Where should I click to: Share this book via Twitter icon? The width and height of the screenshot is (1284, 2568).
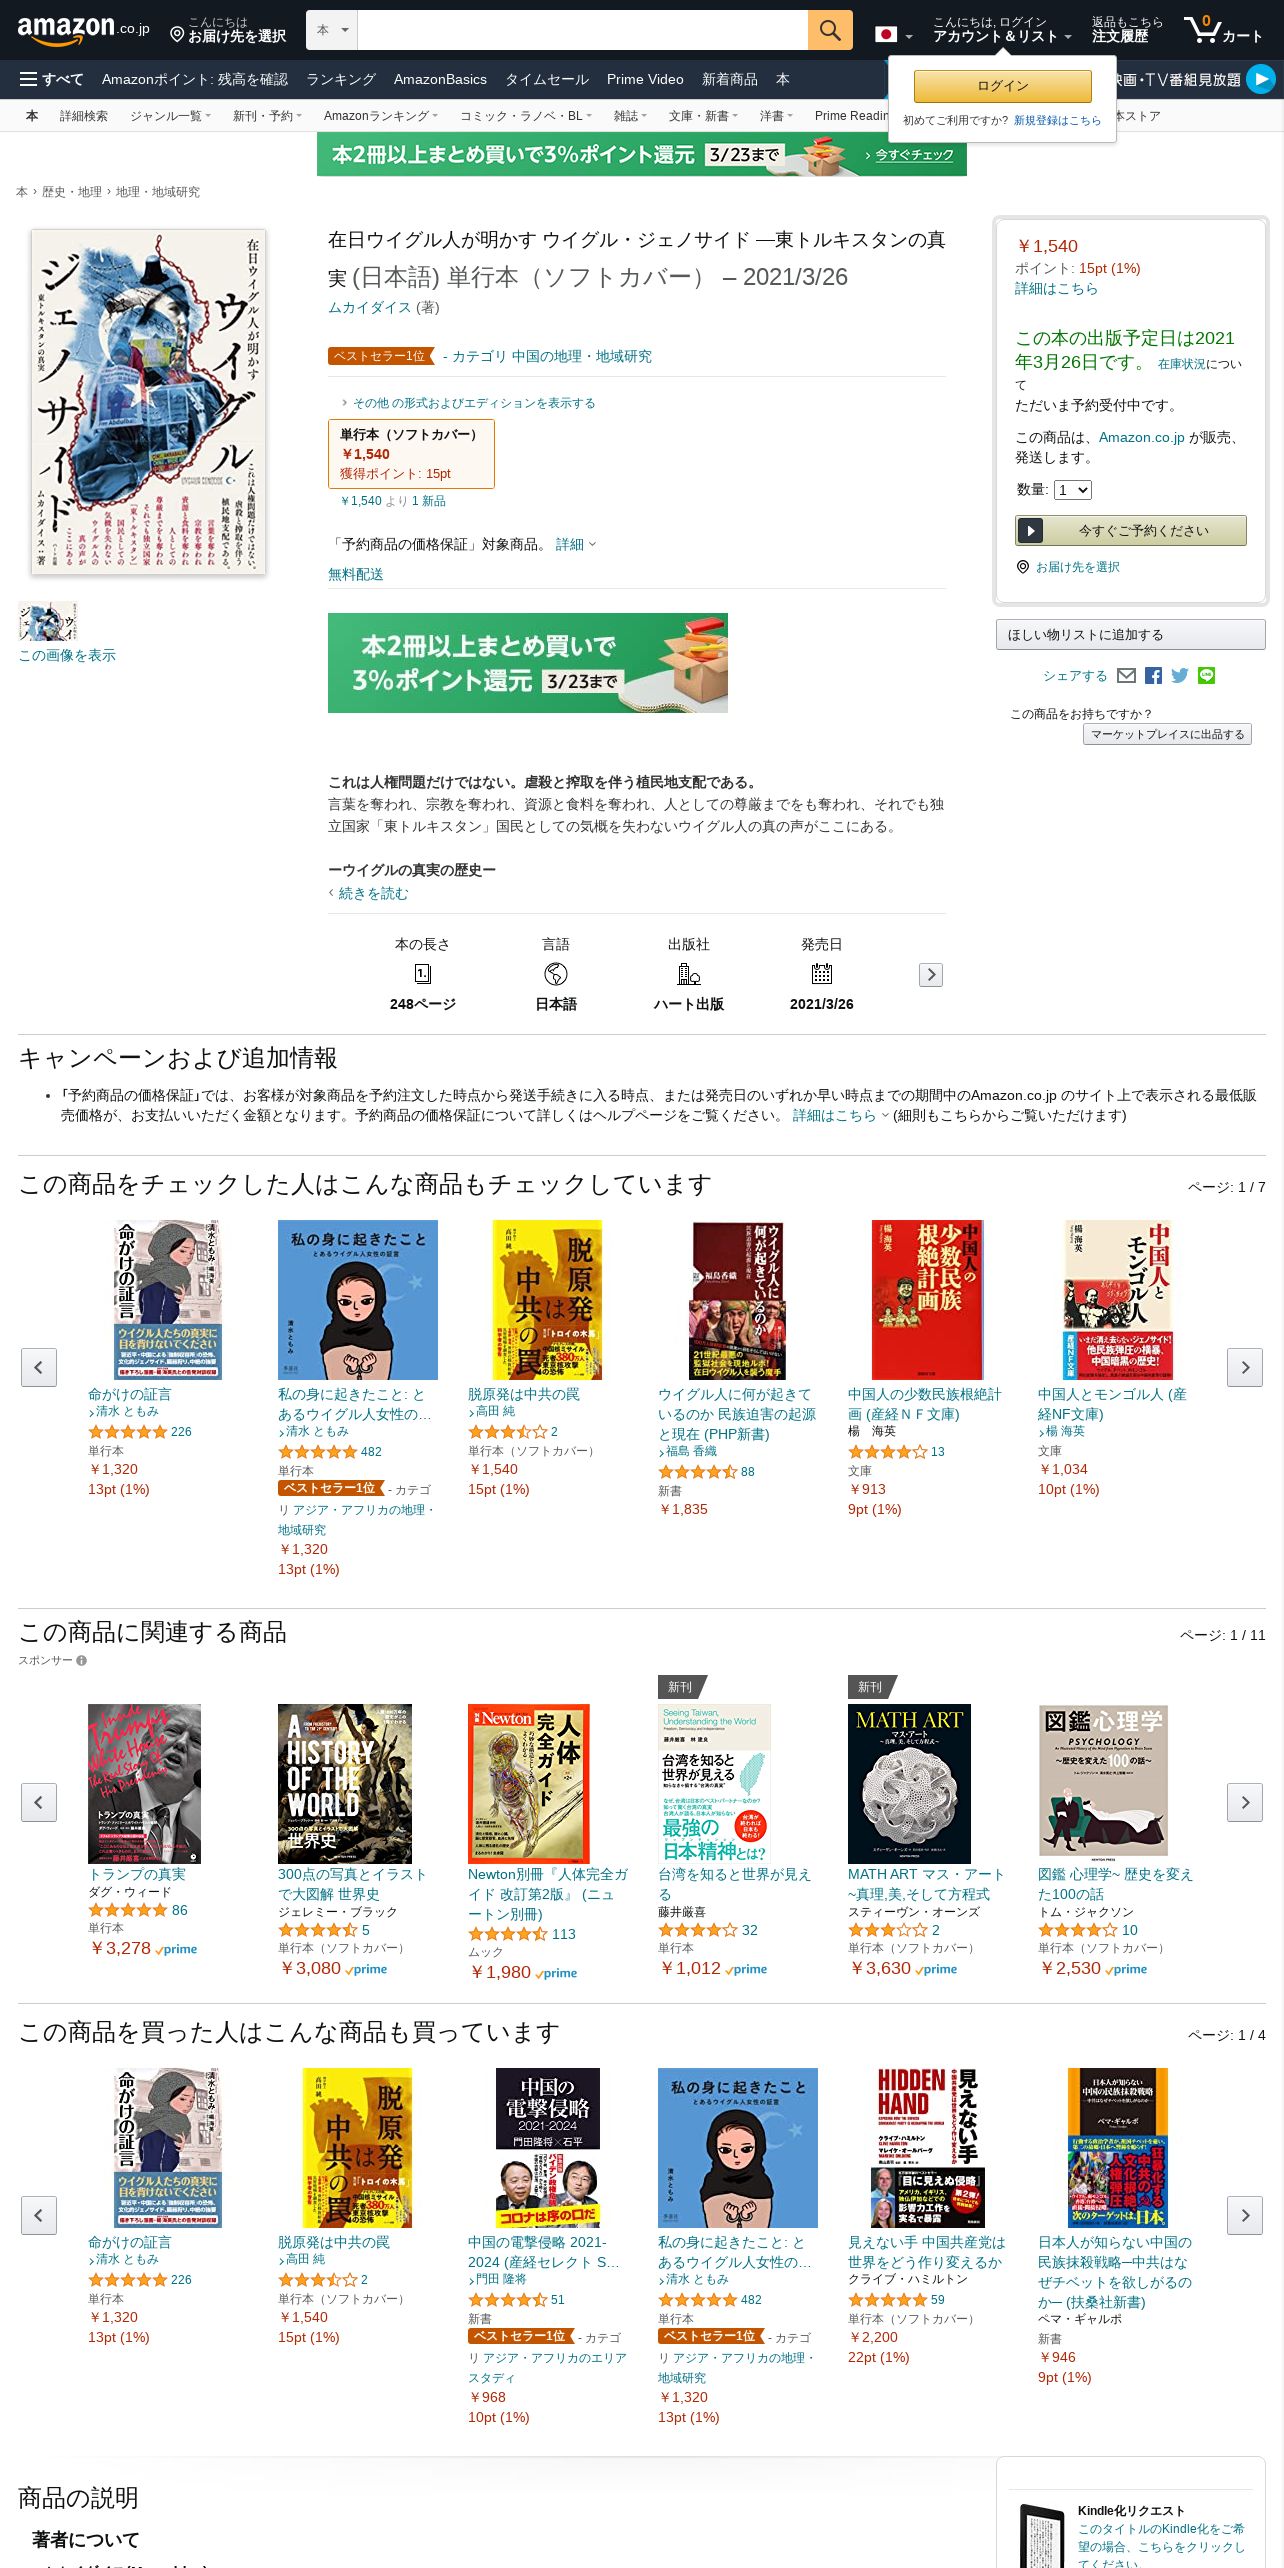click(x=1180, y=676)
